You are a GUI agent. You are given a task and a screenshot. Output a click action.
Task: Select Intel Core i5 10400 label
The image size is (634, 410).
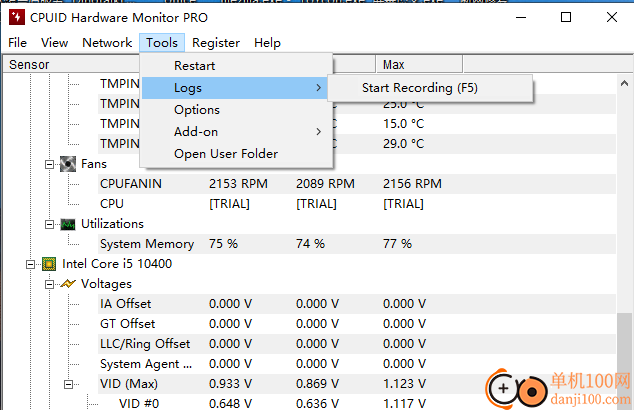pos(117,264)
